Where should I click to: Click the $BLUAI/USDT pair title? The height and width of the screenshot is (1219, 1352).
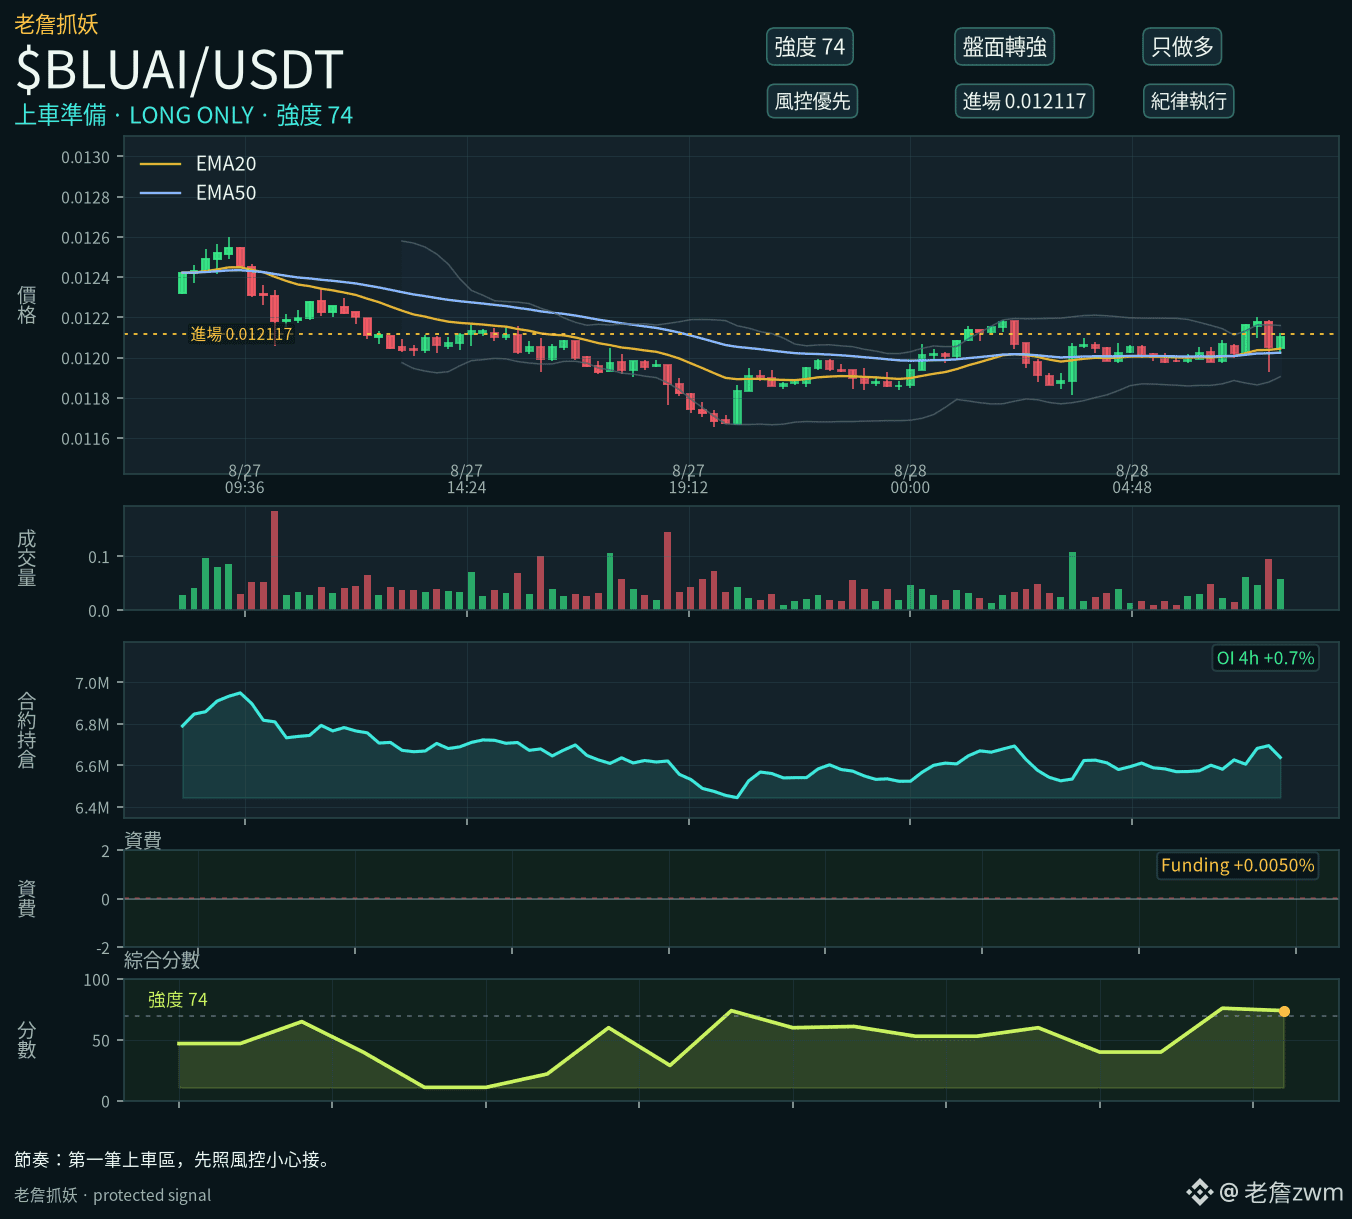pyautogui.click(x=180, y=70)
